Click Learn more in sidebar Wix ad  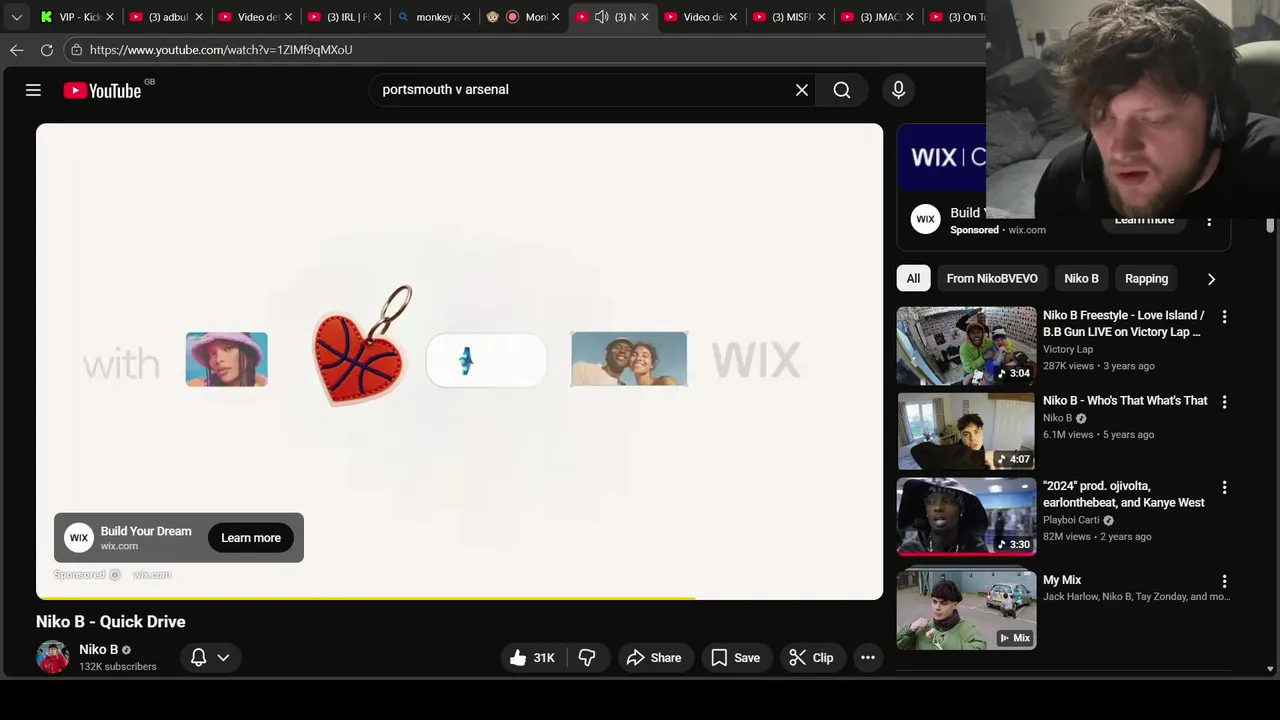[1145, 221]
